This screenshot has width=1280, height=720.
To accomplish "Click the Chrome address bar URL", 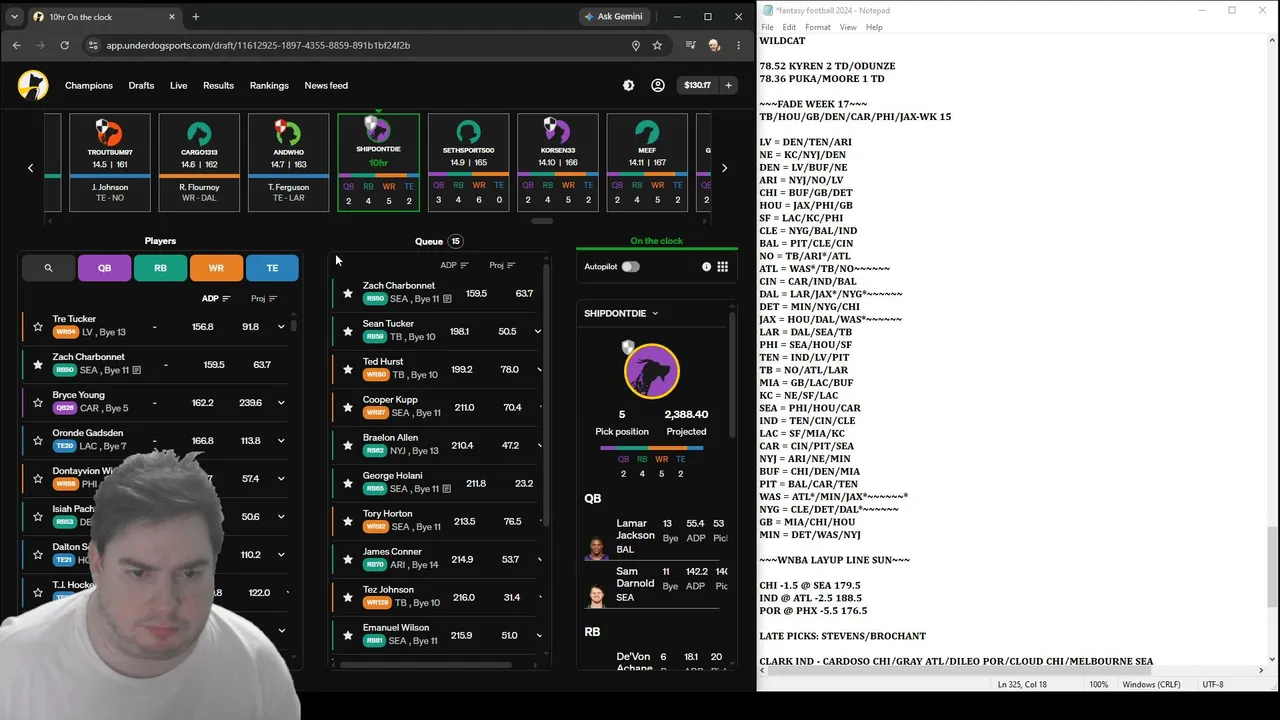I will click(x=258, y=45).
